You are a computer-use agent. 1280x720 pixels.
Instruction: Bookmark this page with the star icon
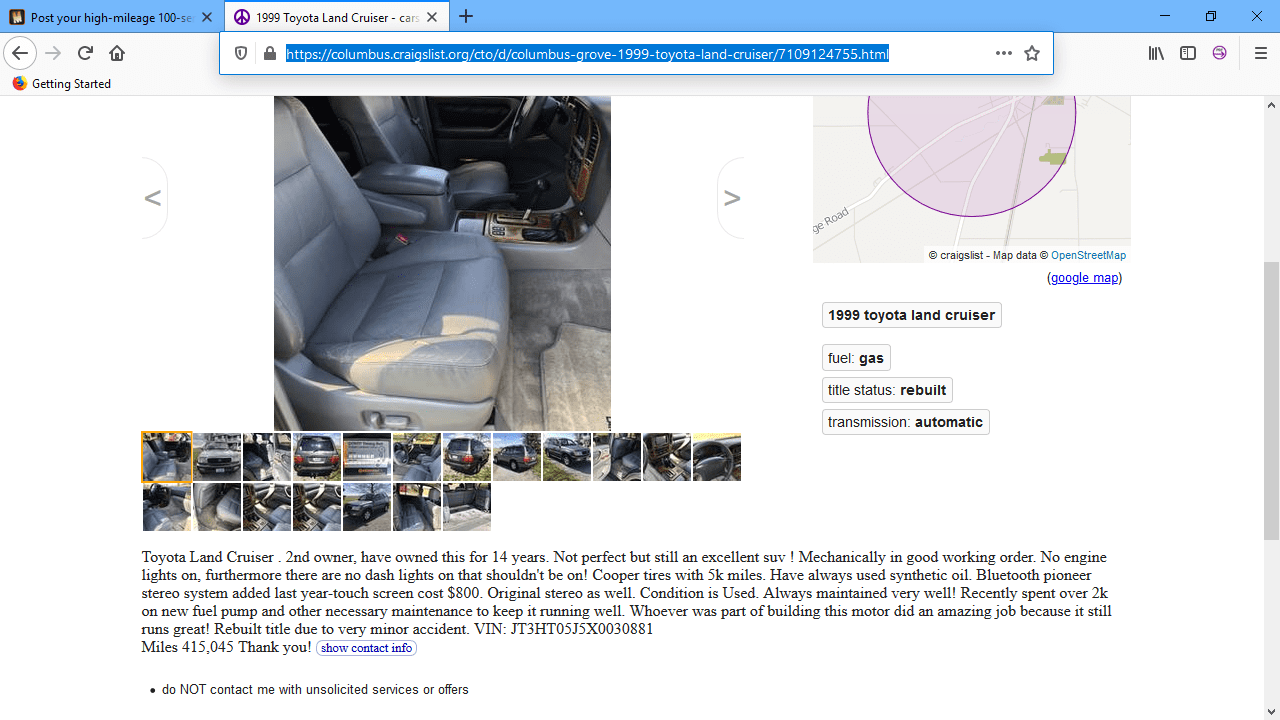click(x=1032, y=53)
